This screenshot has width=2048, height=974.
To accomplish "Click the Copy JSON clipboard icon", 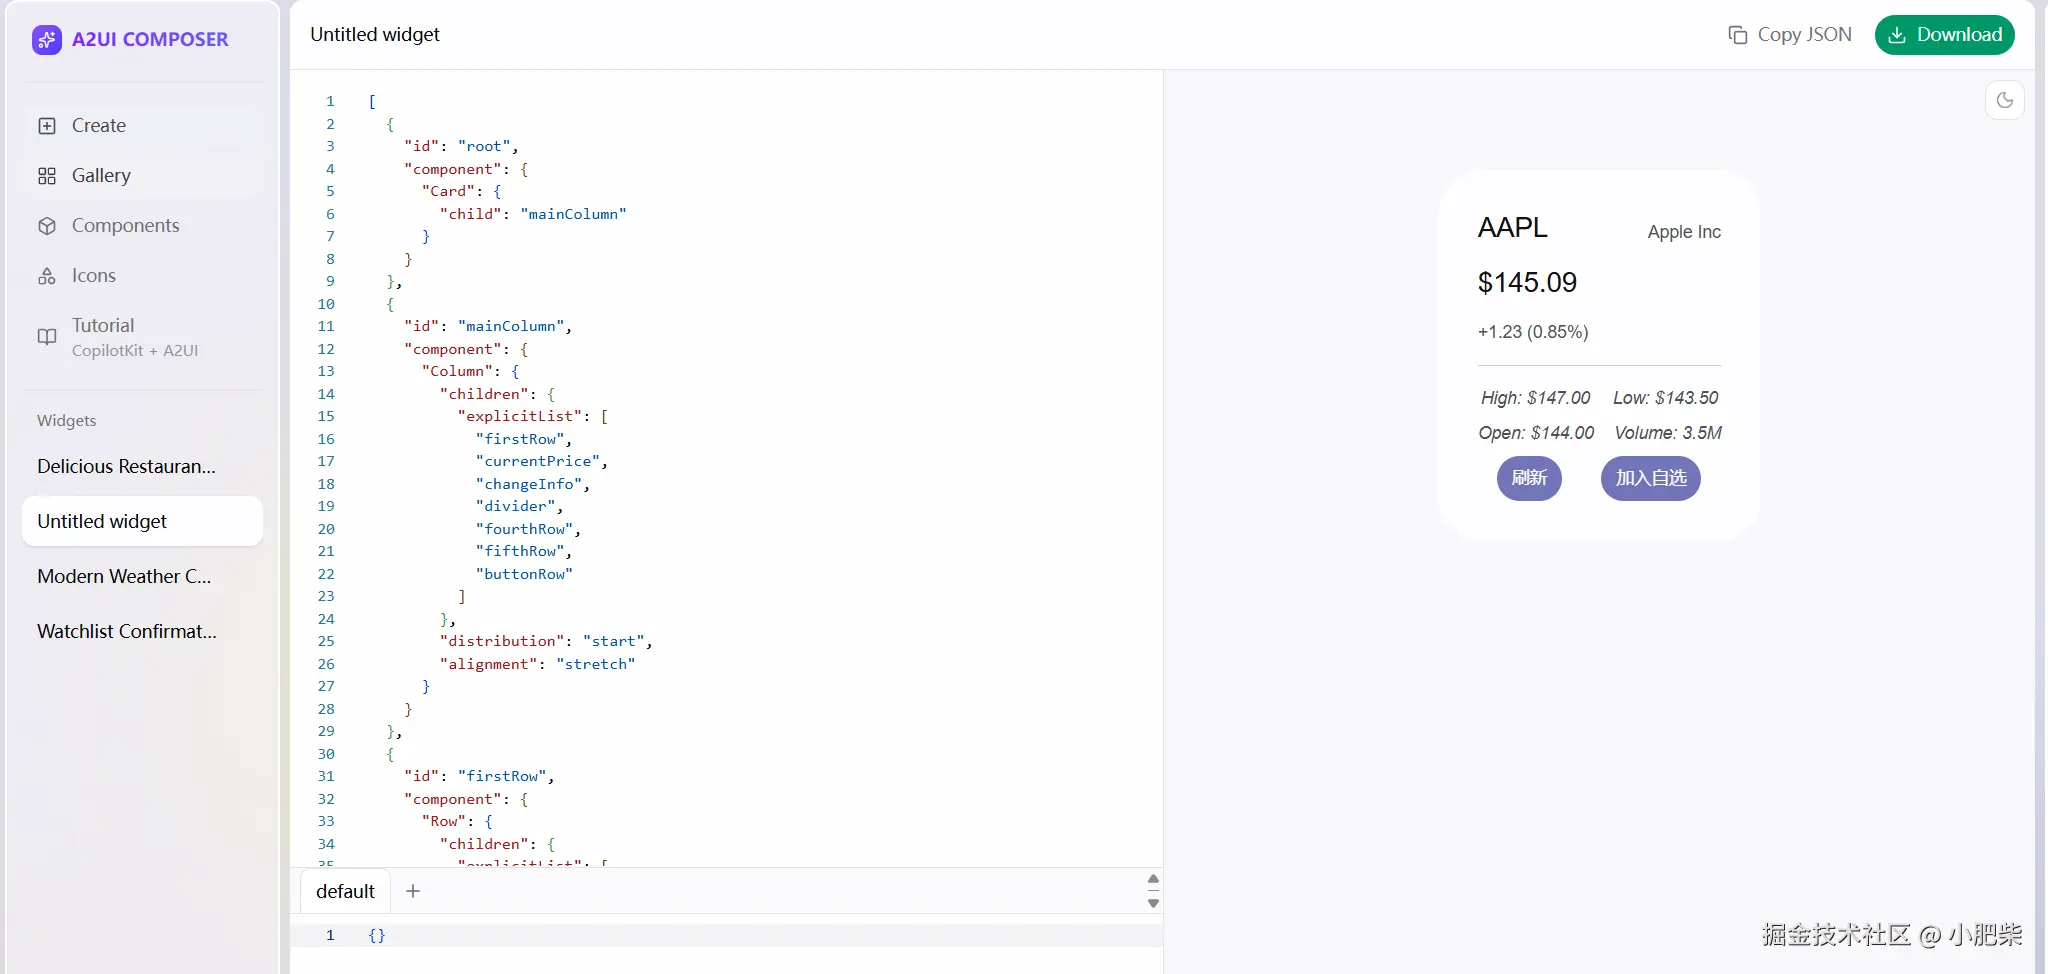I will (x=1738, y=35).
